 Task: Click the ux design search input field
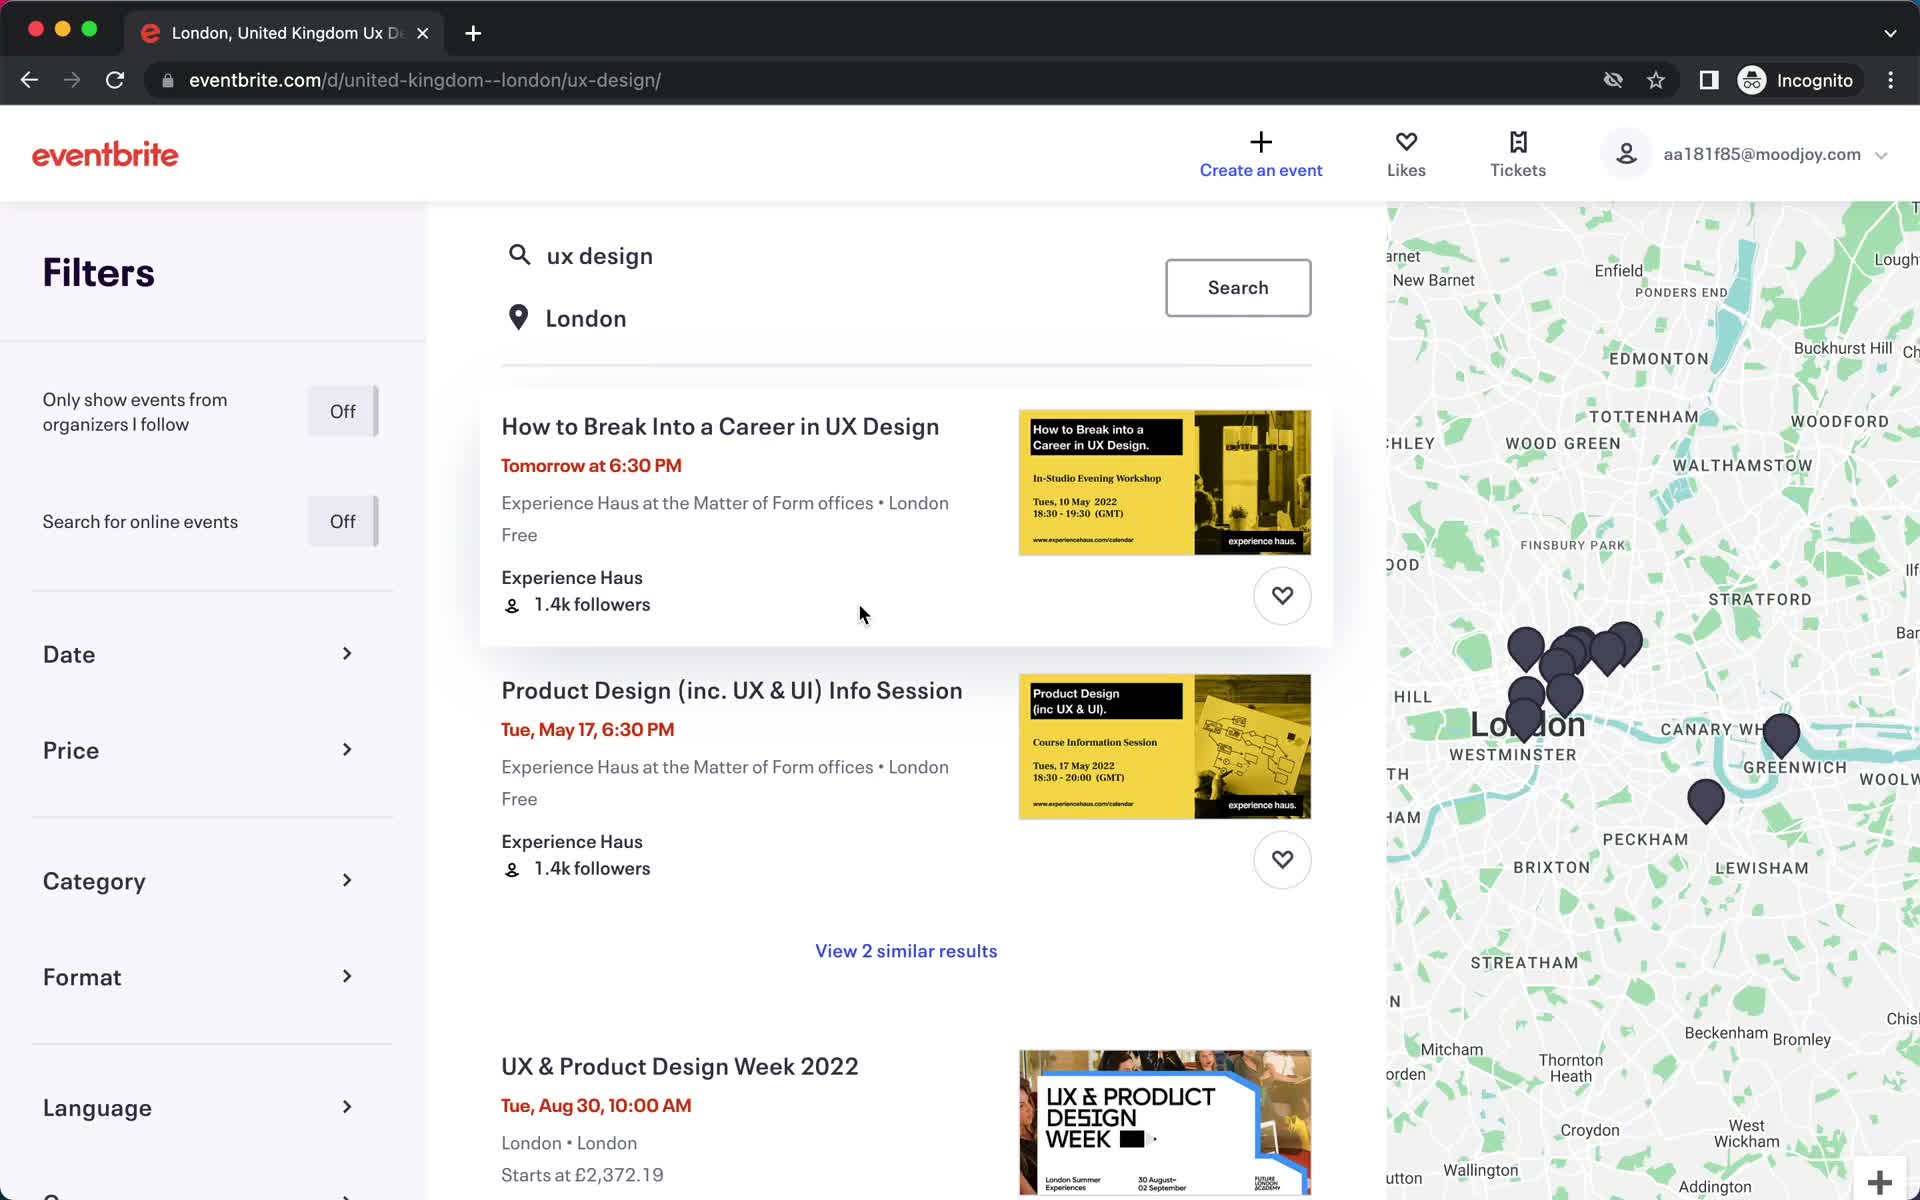pos(829,256)
